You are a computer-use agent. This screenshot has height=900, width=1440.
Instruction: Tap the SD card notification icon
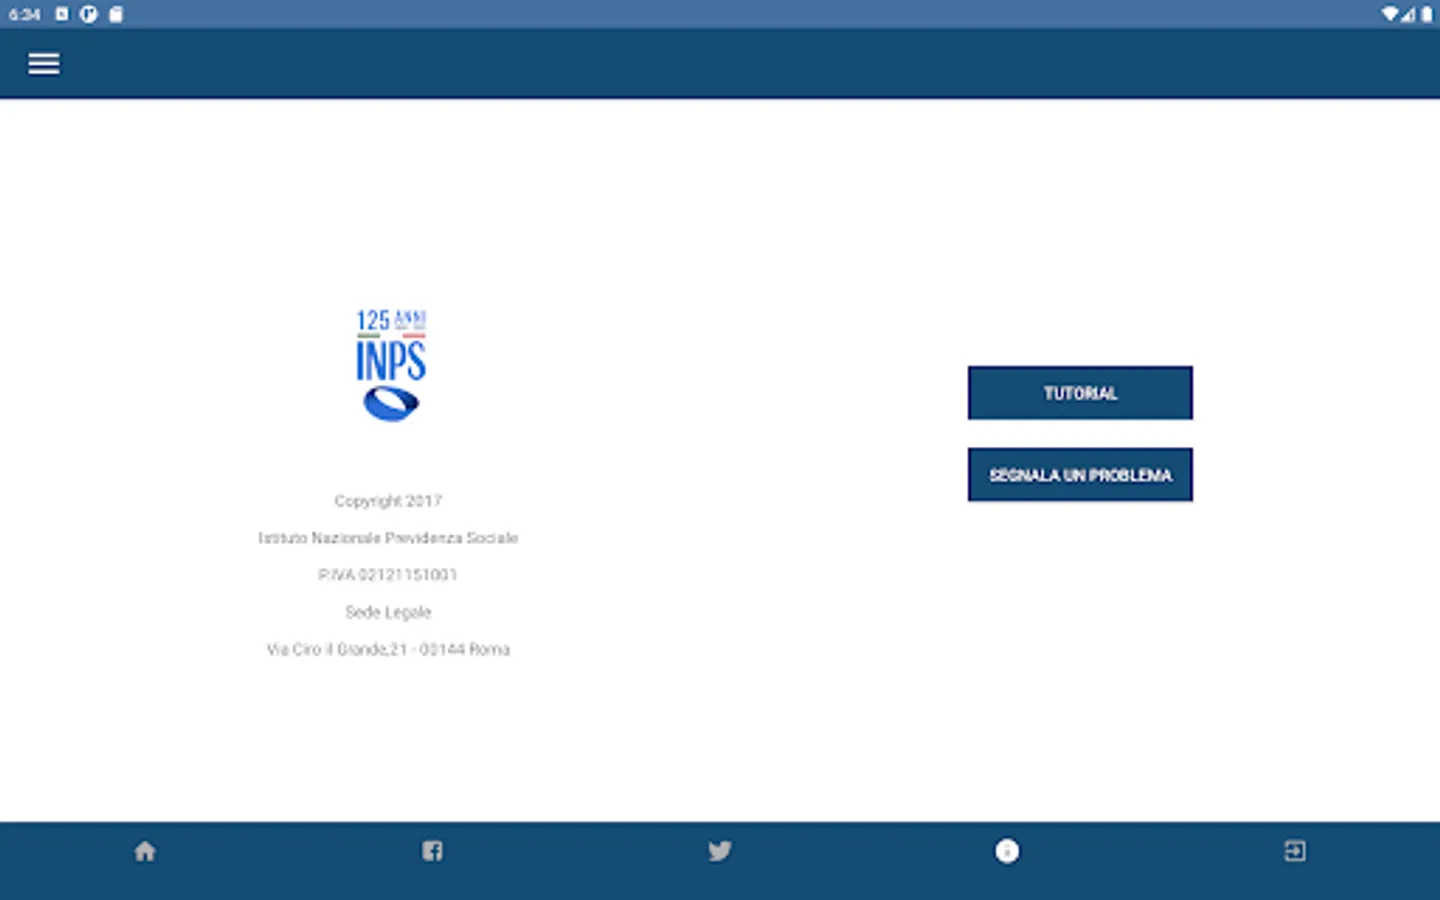116,14
